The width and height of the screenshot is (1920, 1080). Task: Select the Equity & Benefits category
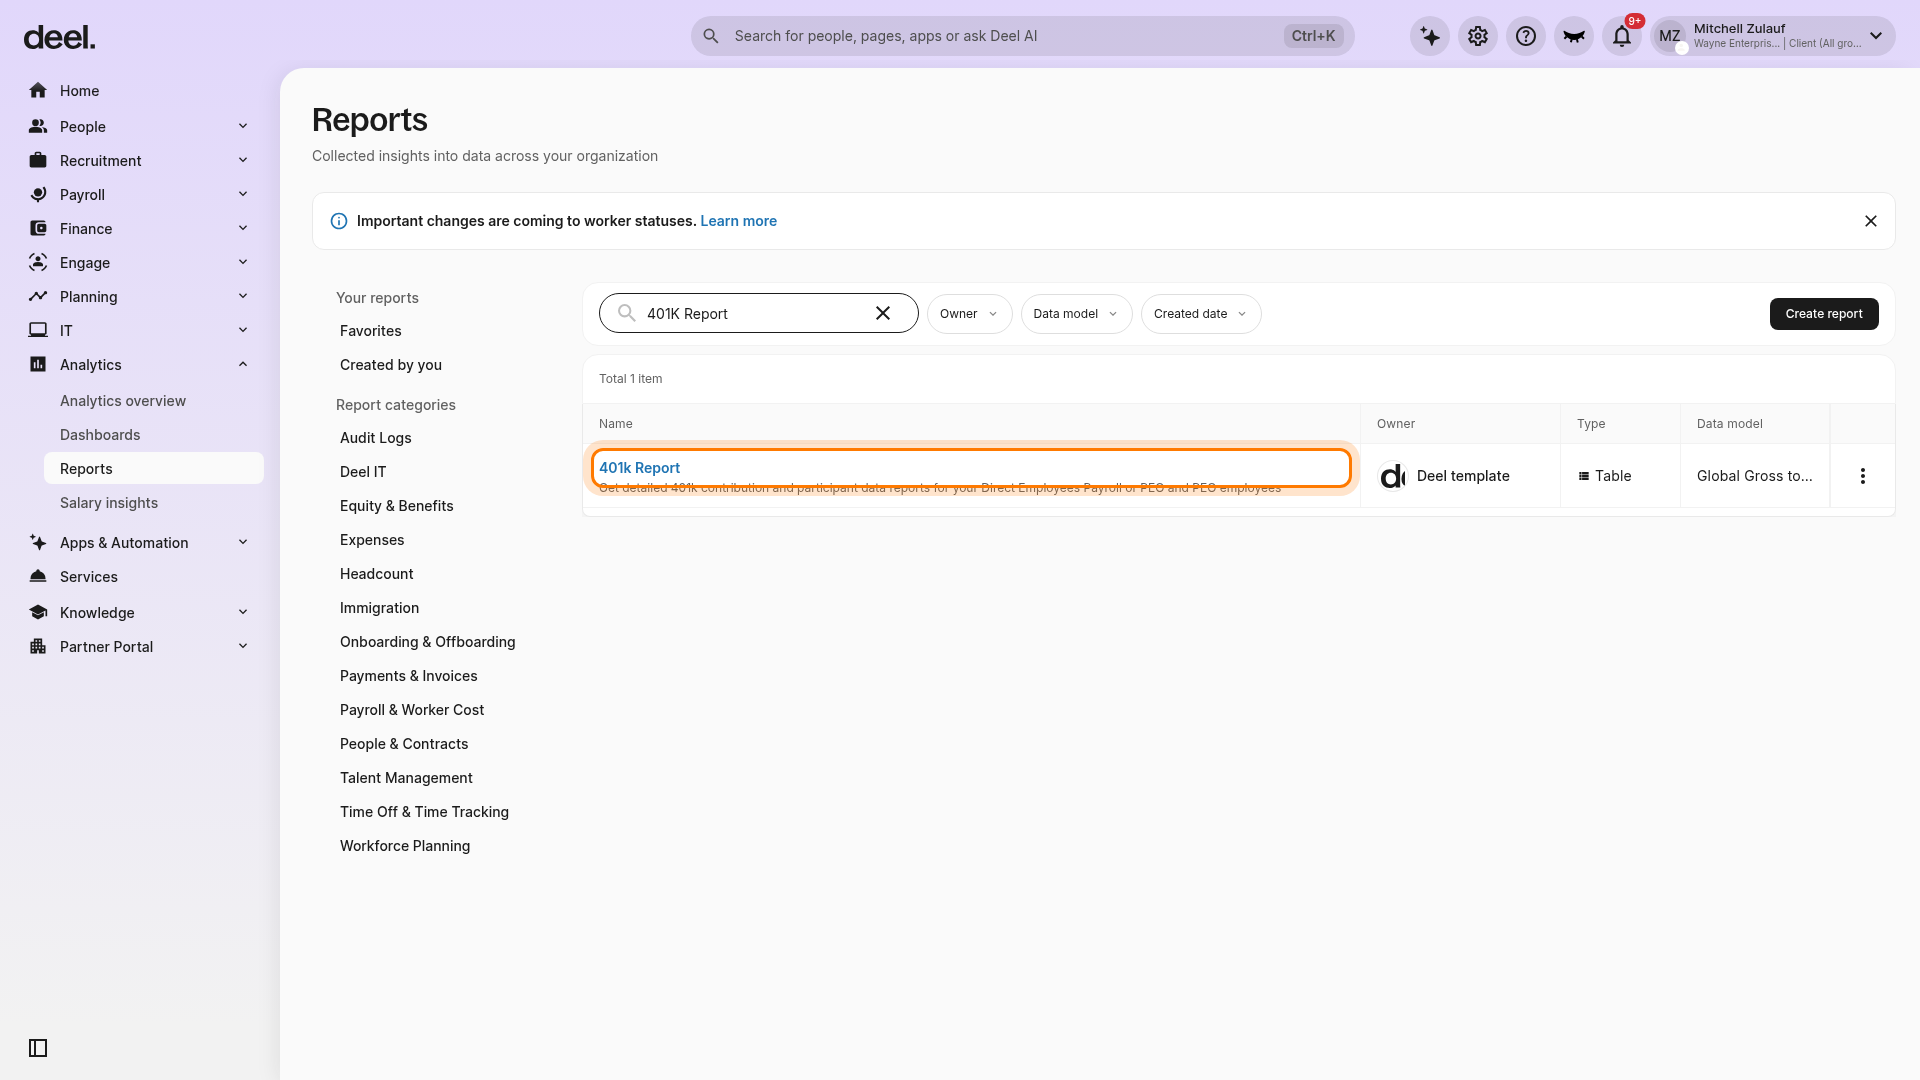[397, 506]
